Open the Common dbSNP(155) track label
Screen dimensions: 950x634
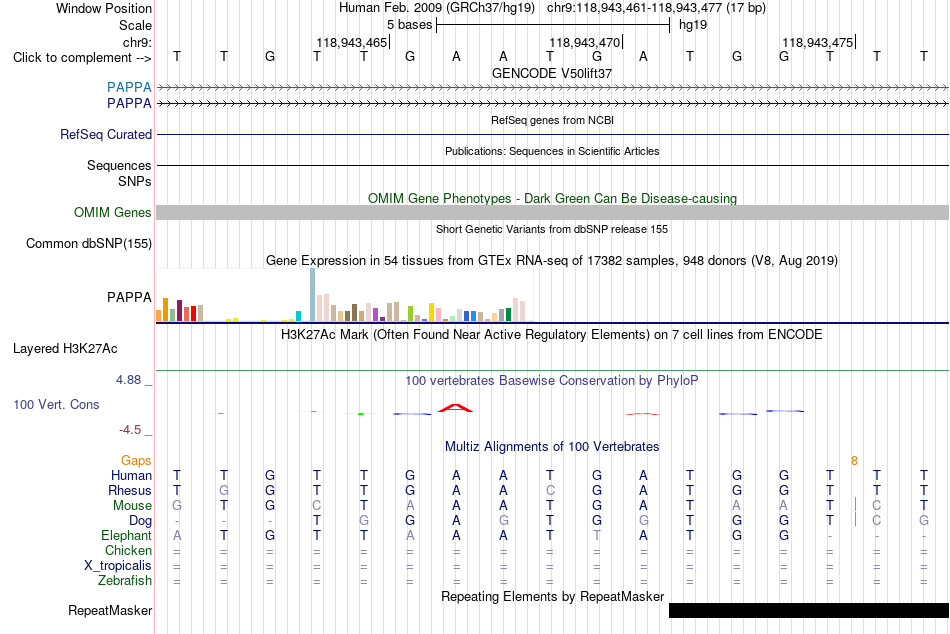pyautogui.click(x=88, y=244)
